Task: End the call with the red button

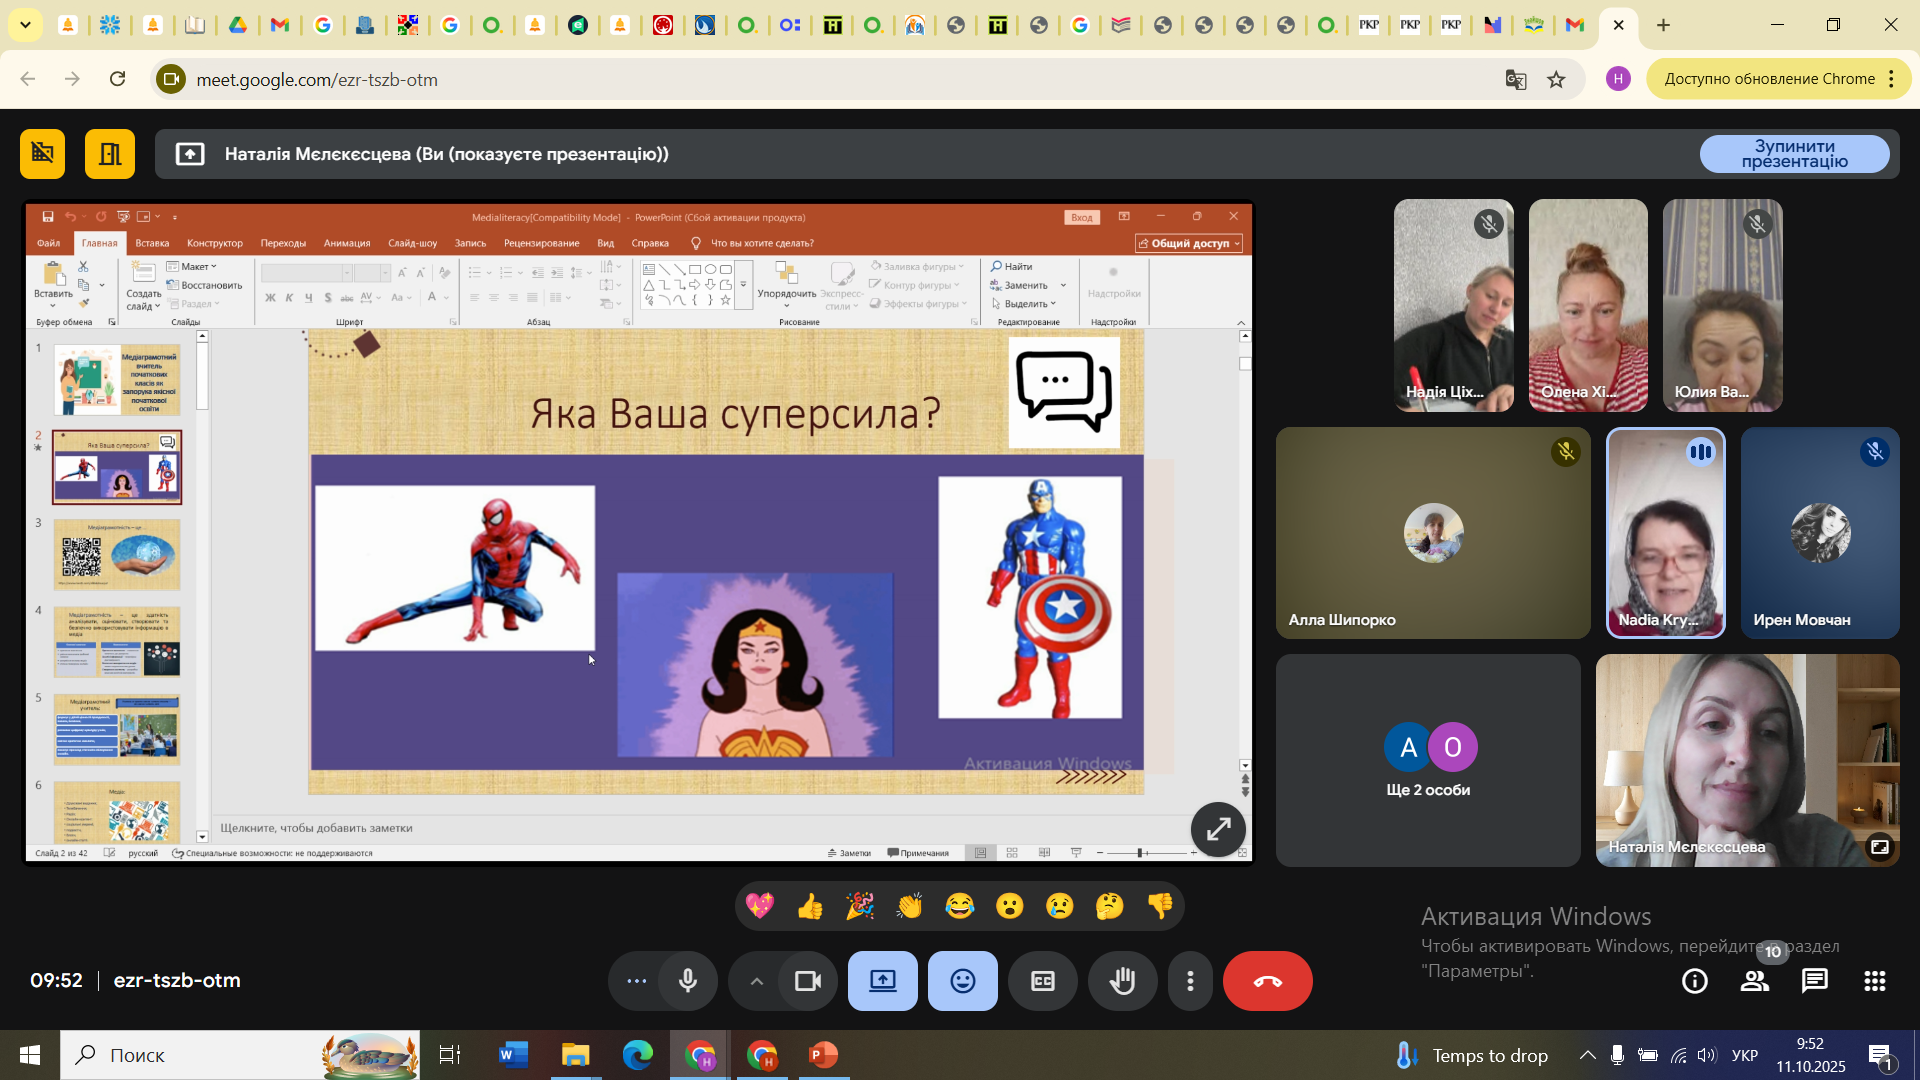Action: 1267,981
